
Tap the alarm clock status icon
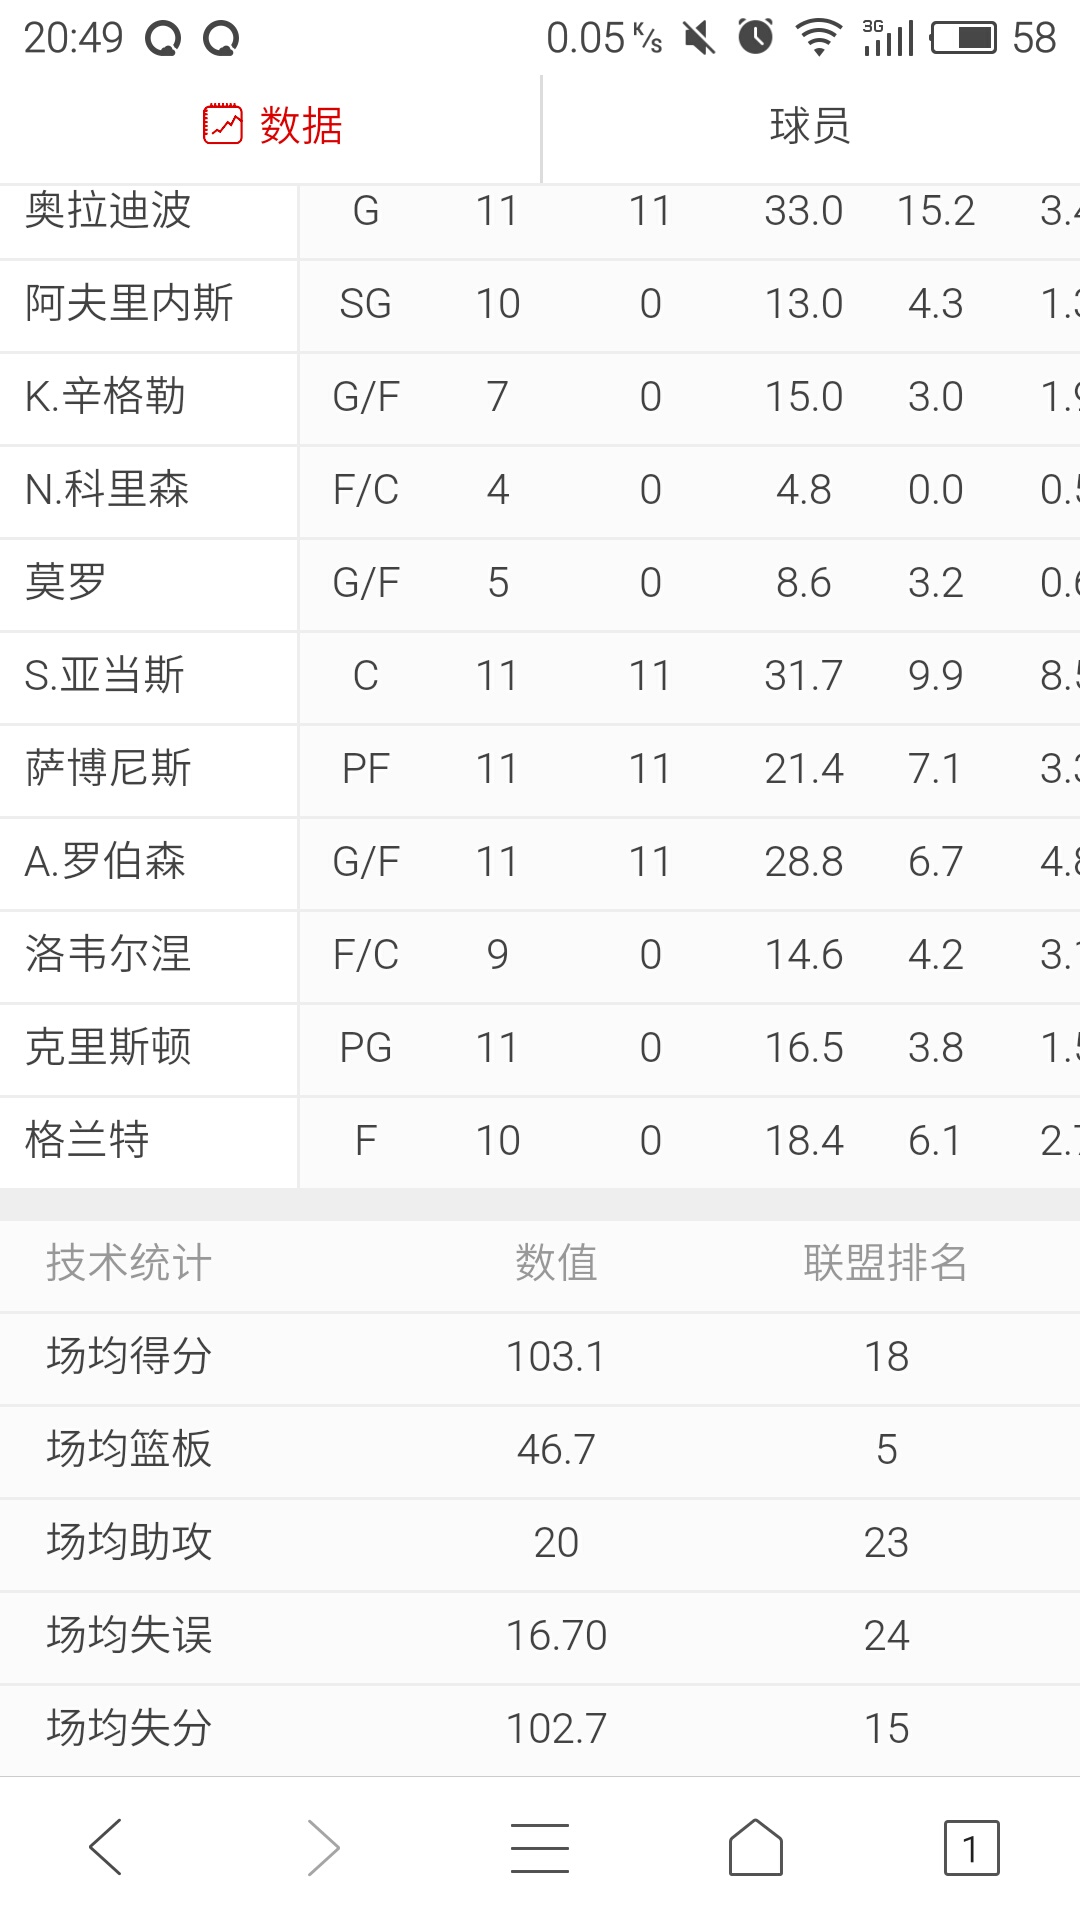[756, 37]
